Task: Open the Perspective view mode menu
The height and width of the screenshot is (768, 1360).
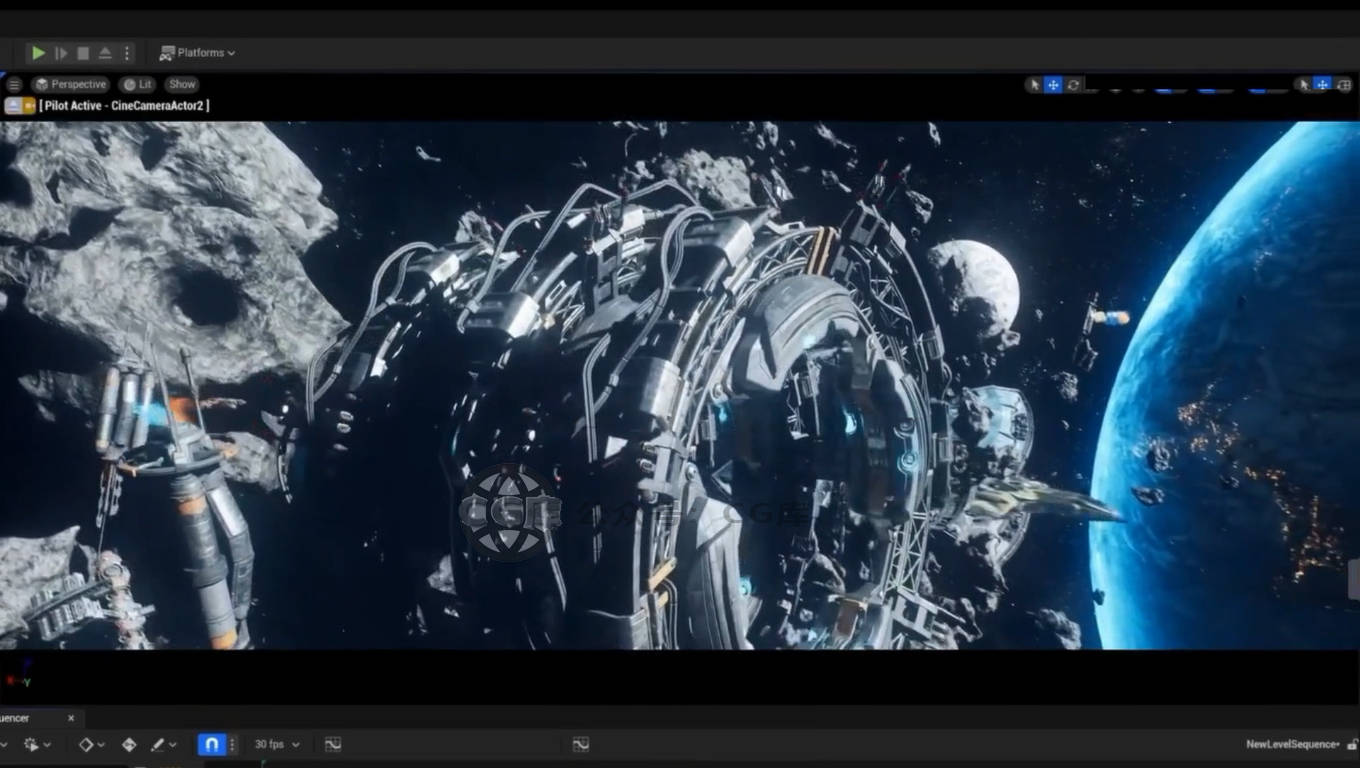Action: (70, 85)
